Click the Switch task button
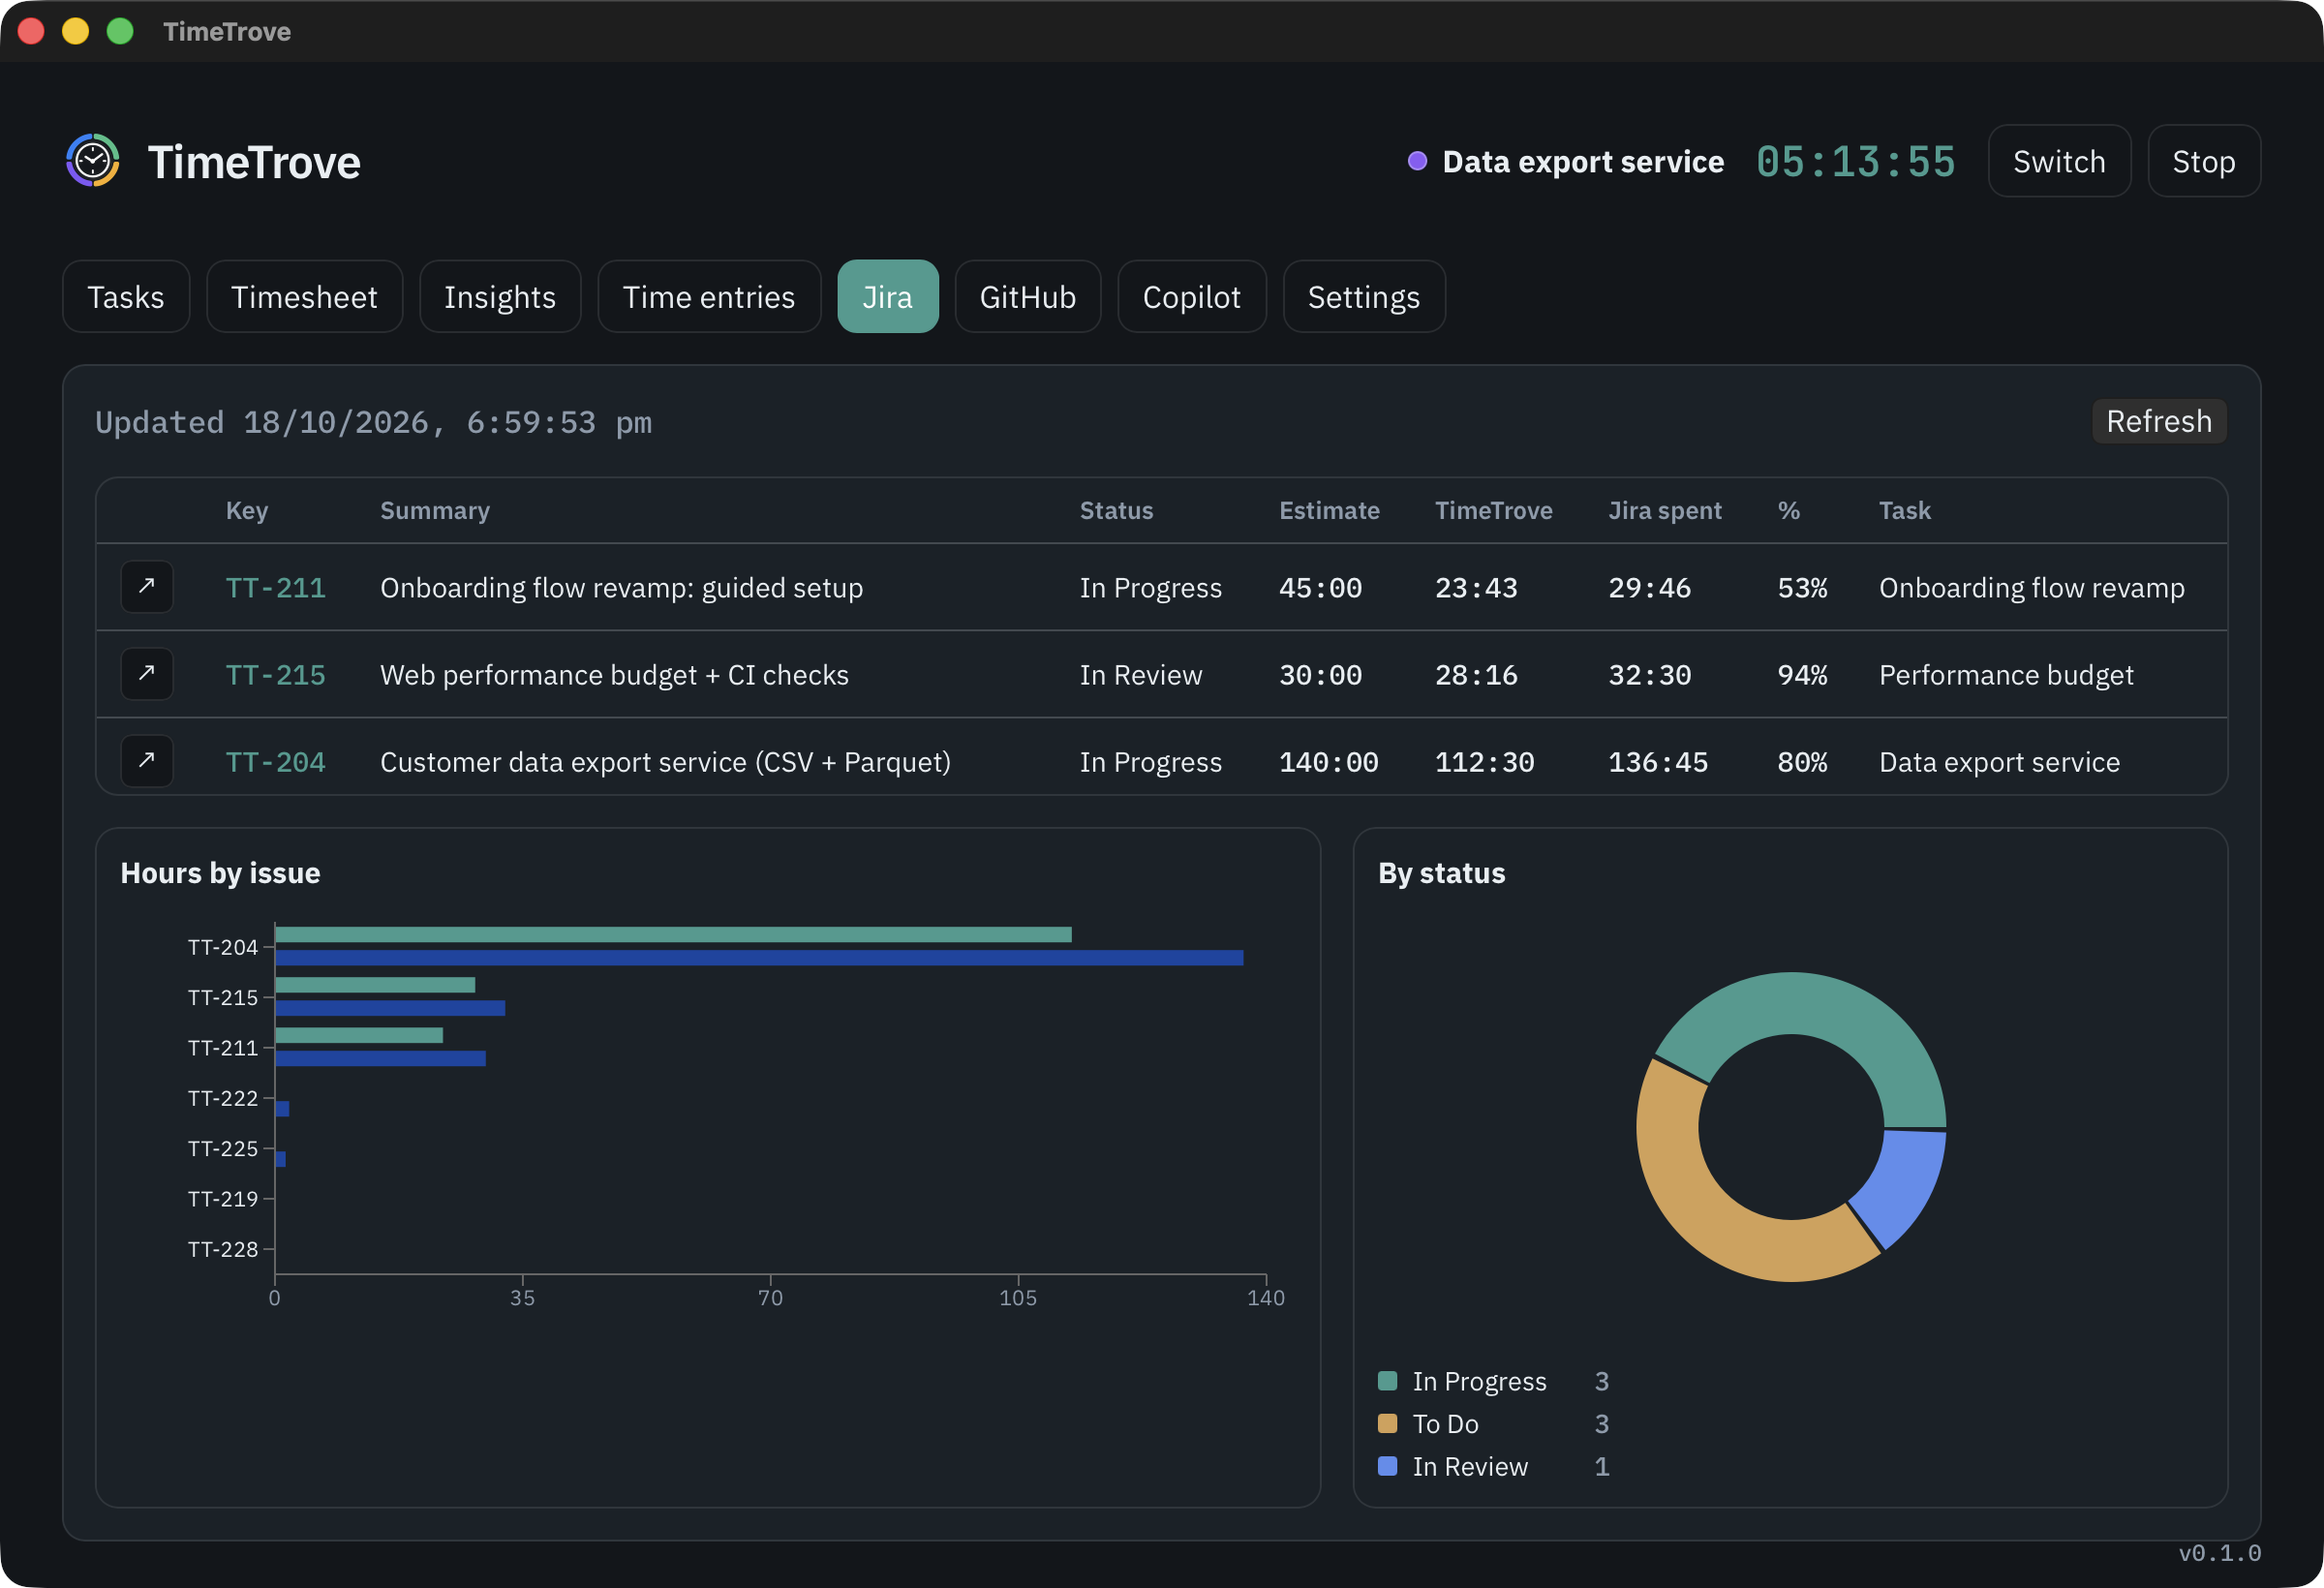The image size is (2324, 1588). (2059, 161)
